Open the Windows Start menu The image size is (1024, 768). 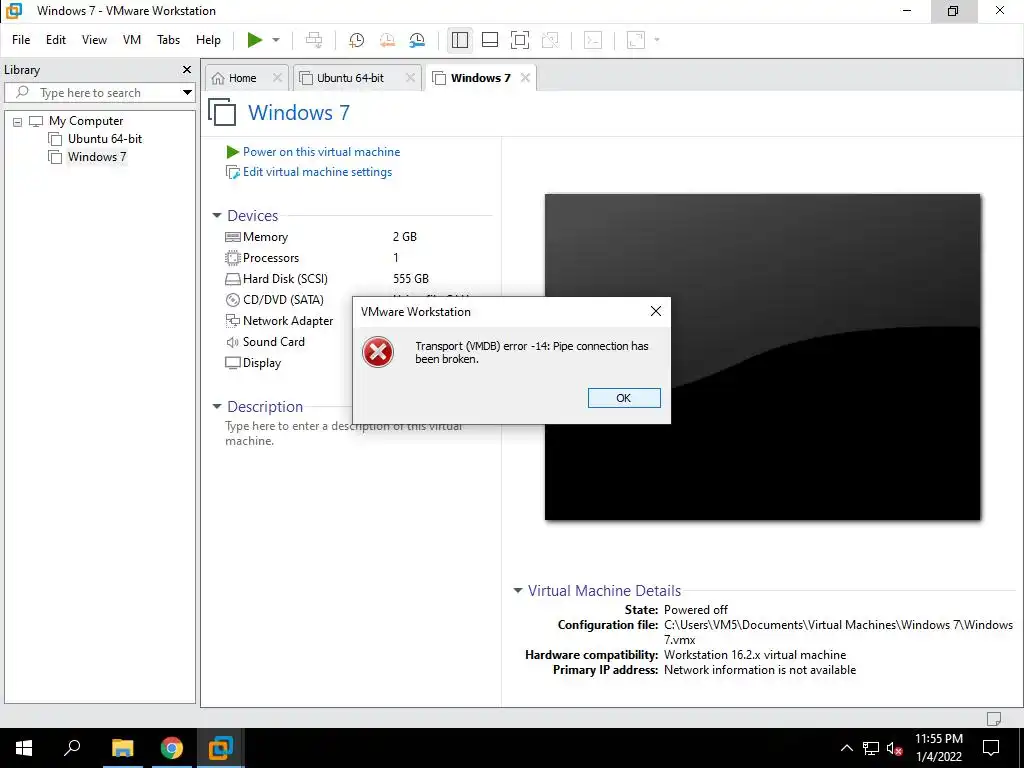click(24, 748)
